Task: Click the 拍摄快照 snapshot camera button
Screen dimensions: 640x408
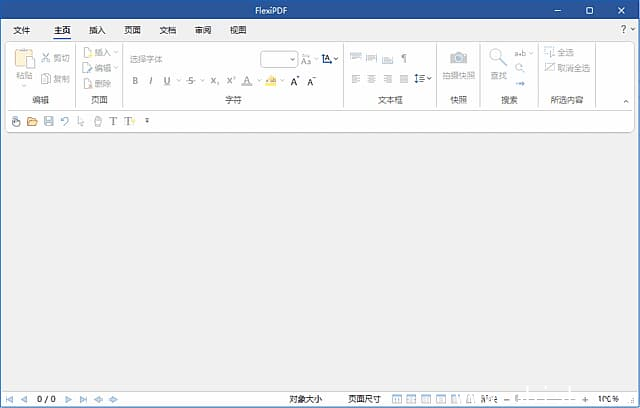Action: pyautogui.click(x=458, y=65)
